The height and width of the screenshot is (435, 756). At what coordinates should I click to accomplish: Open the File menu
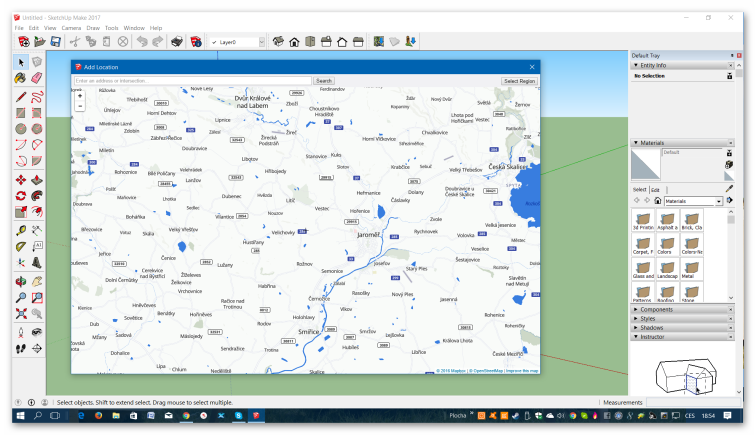click(19, 28)
